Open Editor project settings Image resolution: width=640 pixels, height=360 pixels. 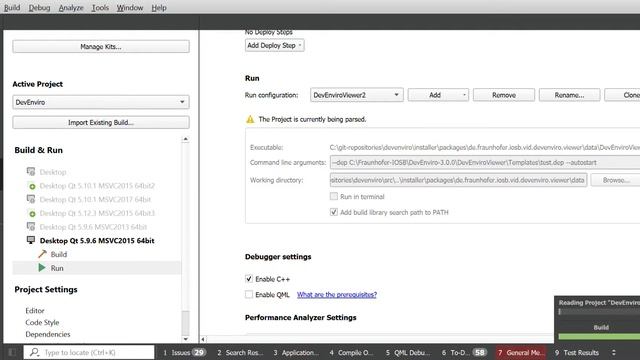point(35,311)
